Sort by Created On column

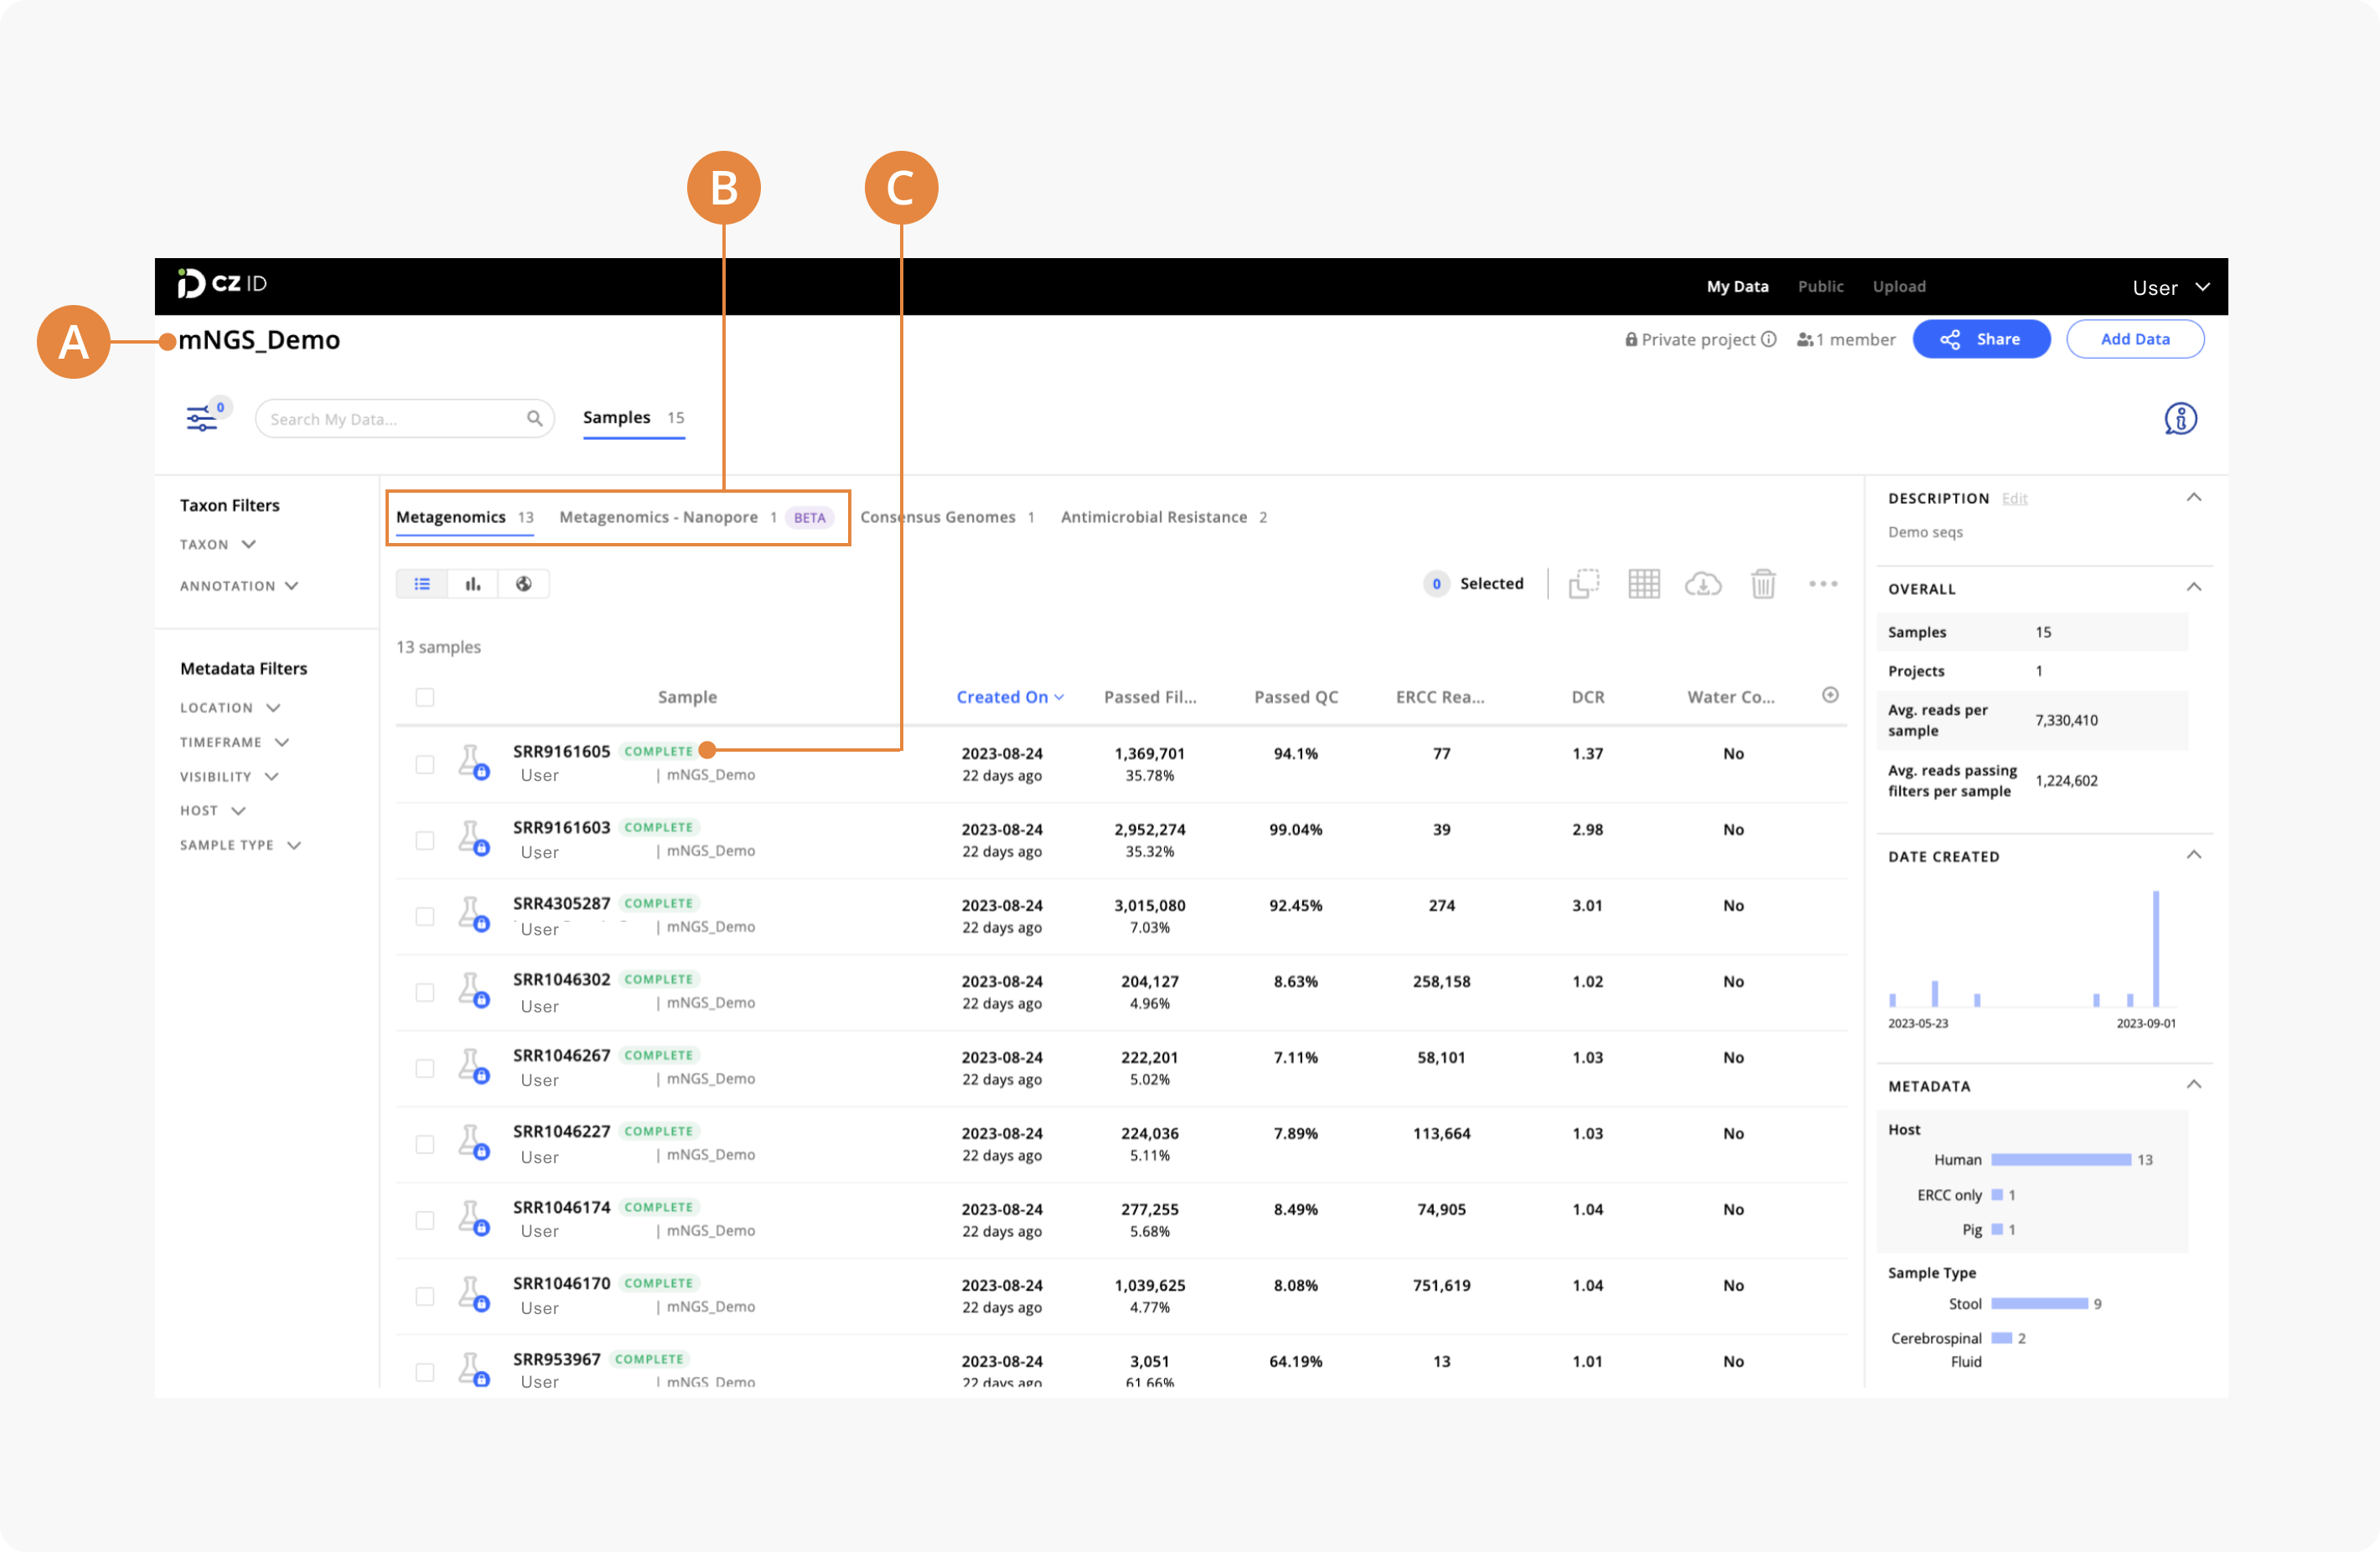1010,698
